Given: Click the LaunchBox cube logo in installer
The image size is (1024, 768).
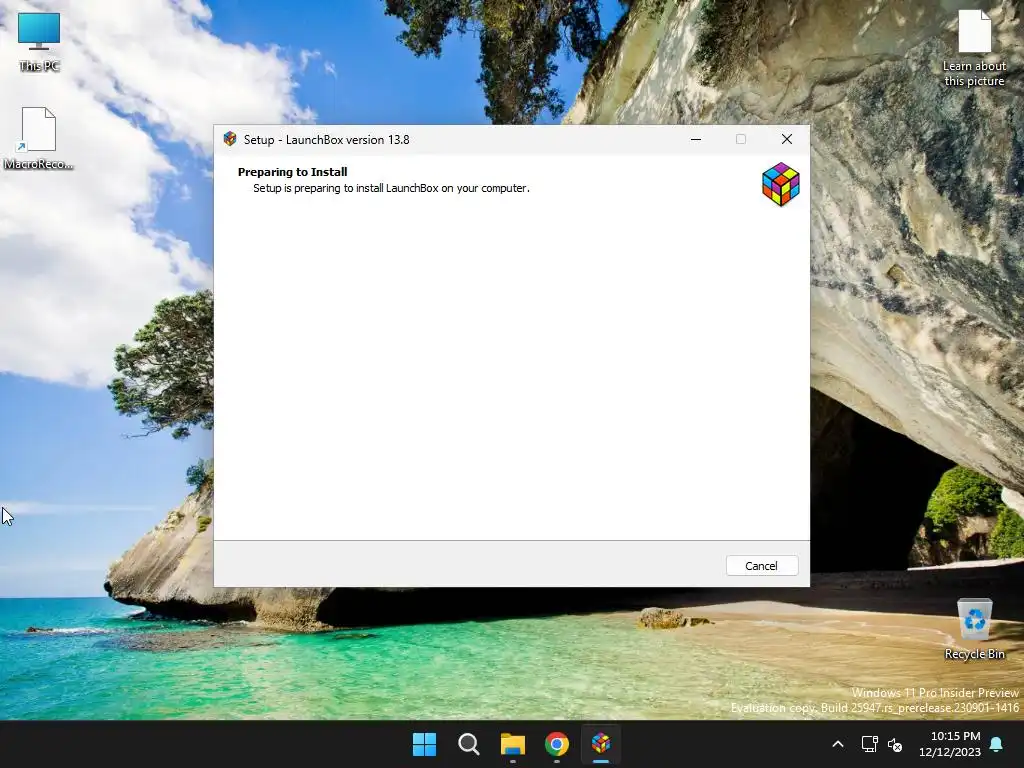Looking at the screenshot, I should point(780,185).
